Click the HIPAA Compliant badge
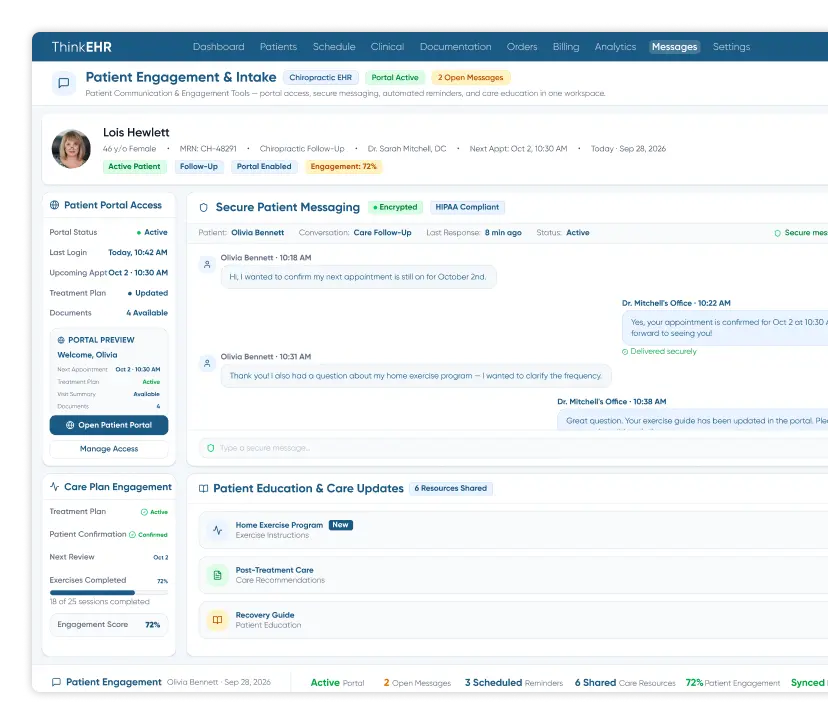This screenshot has width=828, height=724. [467, 208]
